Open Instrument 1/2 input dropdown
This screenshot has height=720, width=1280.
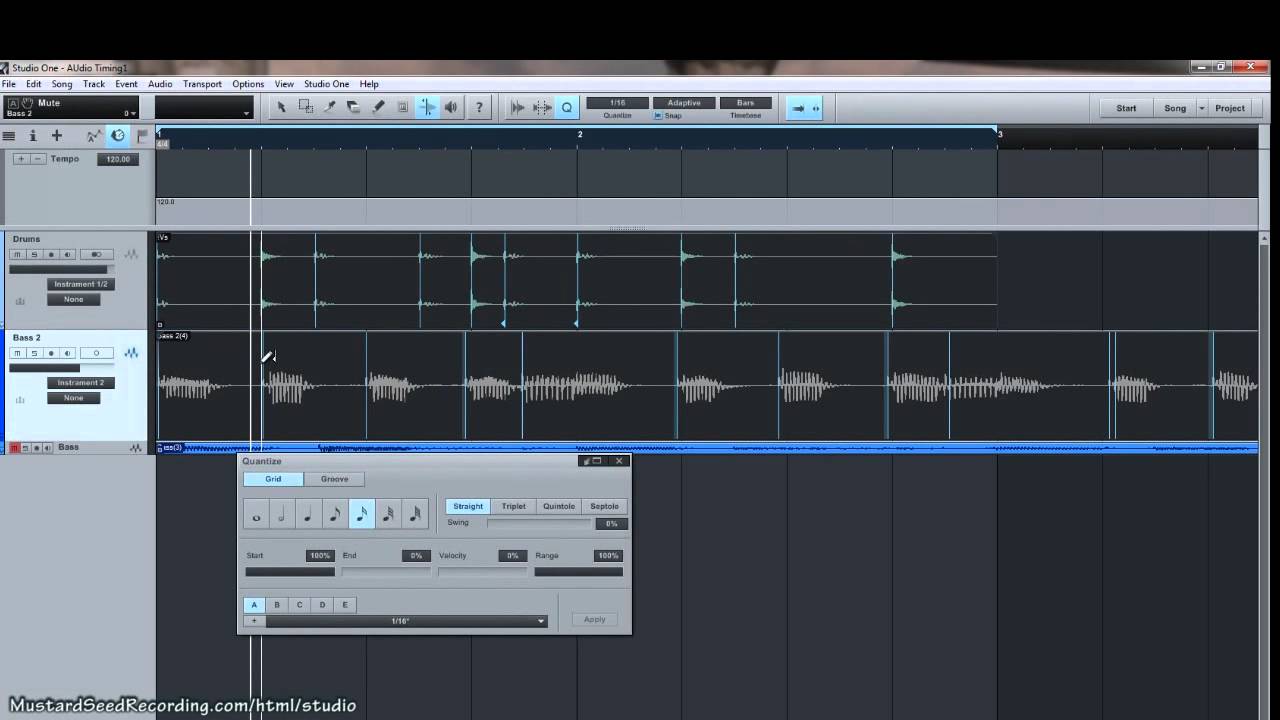81,284
